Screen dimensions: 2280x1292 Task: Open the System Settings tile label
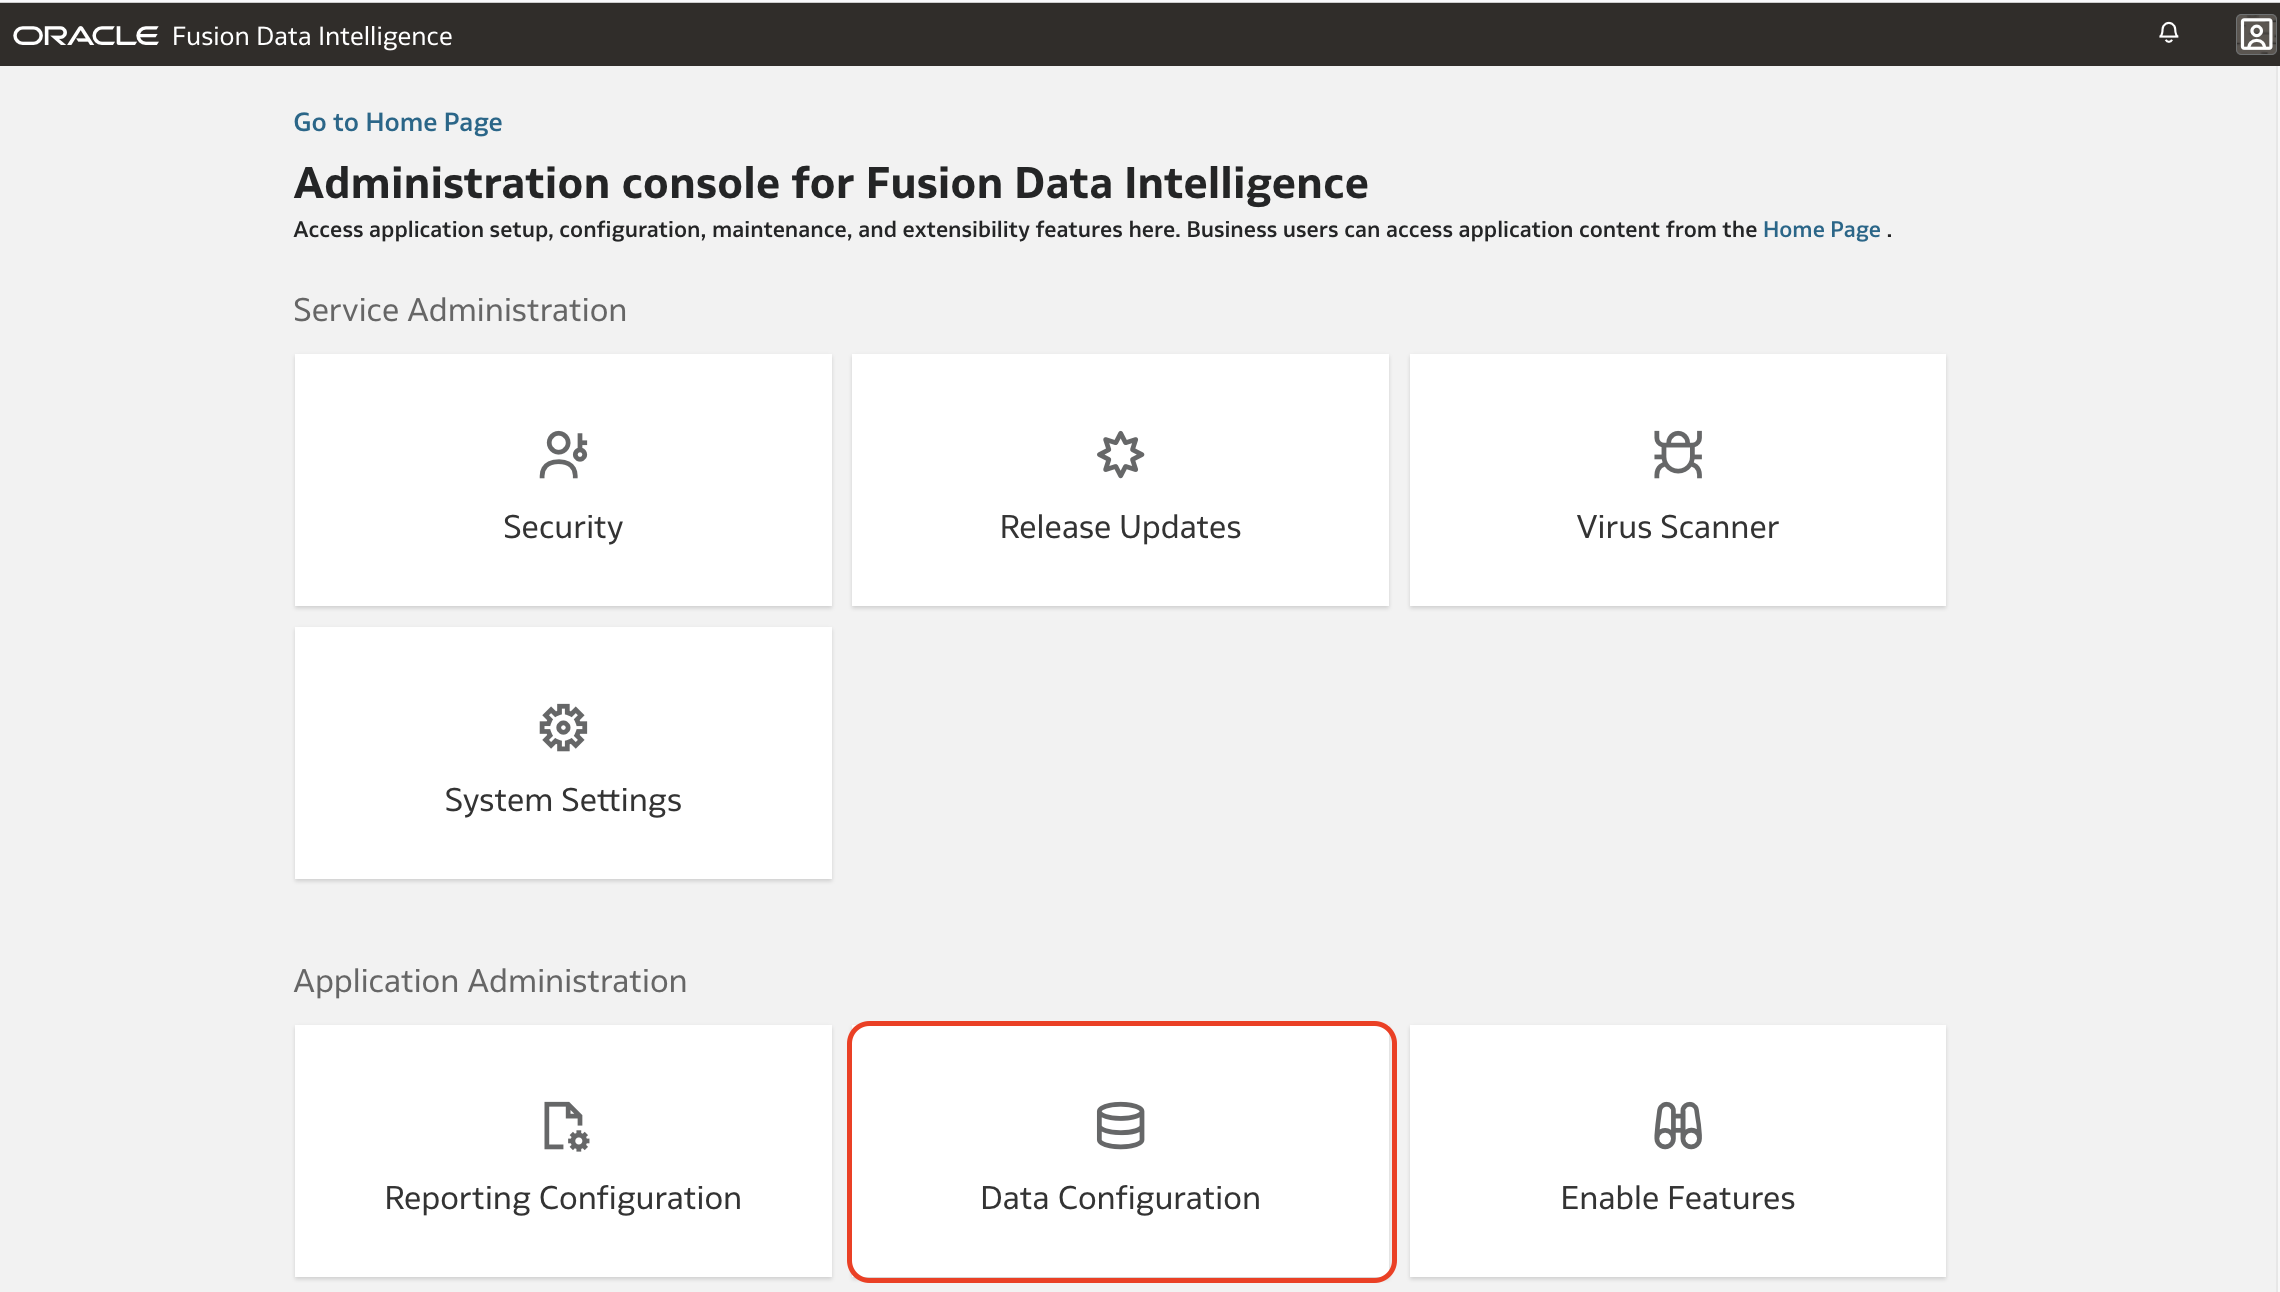point(563,800)
